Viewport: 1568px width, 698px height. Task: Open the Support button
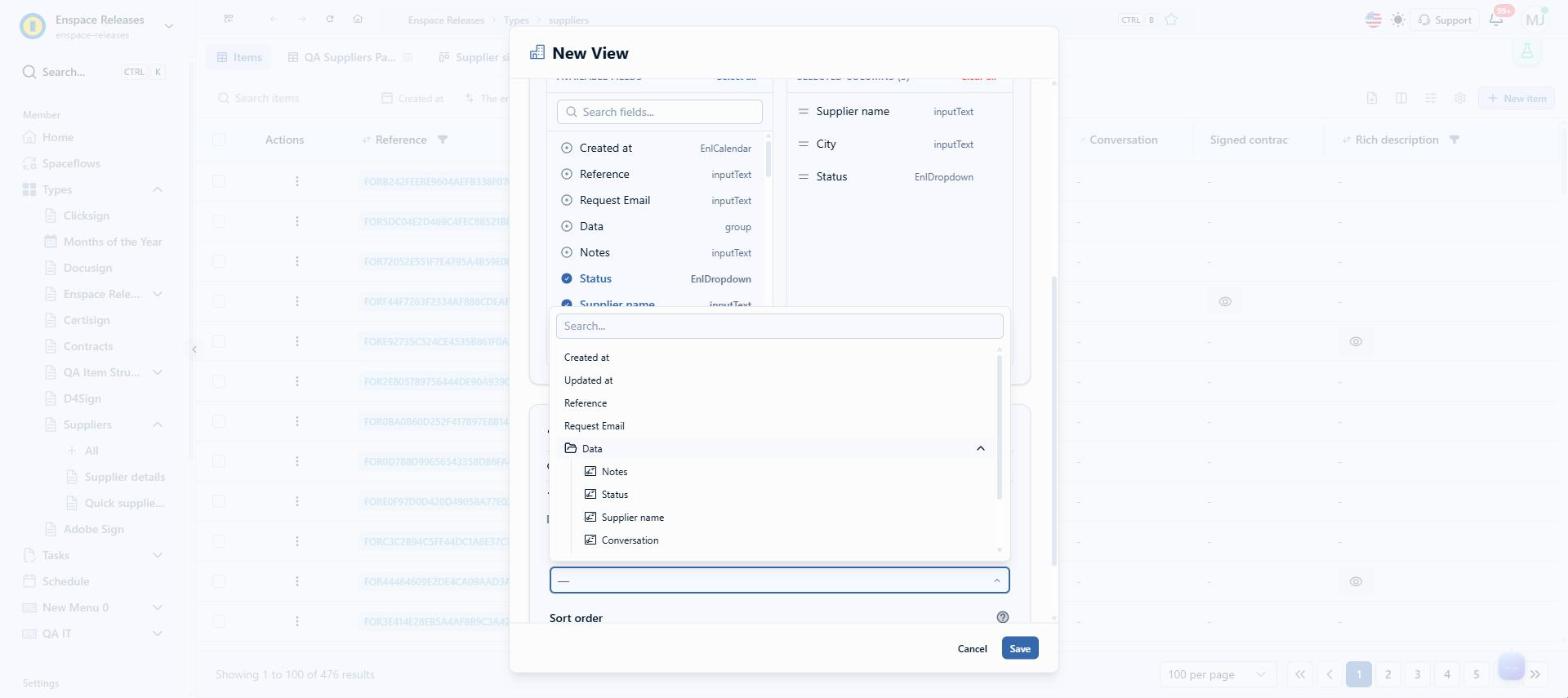point(1444,20)
